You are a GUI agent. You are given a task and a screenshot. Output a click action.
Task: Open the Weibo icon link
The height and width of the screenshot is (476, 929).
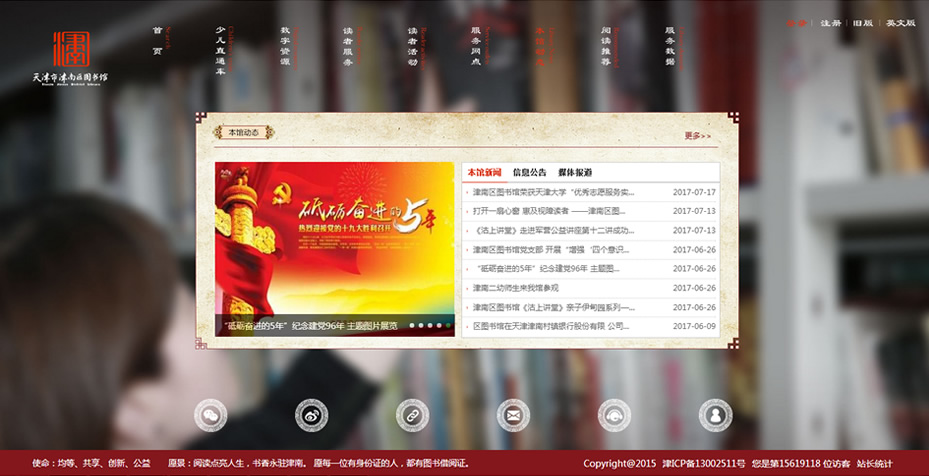311,414
